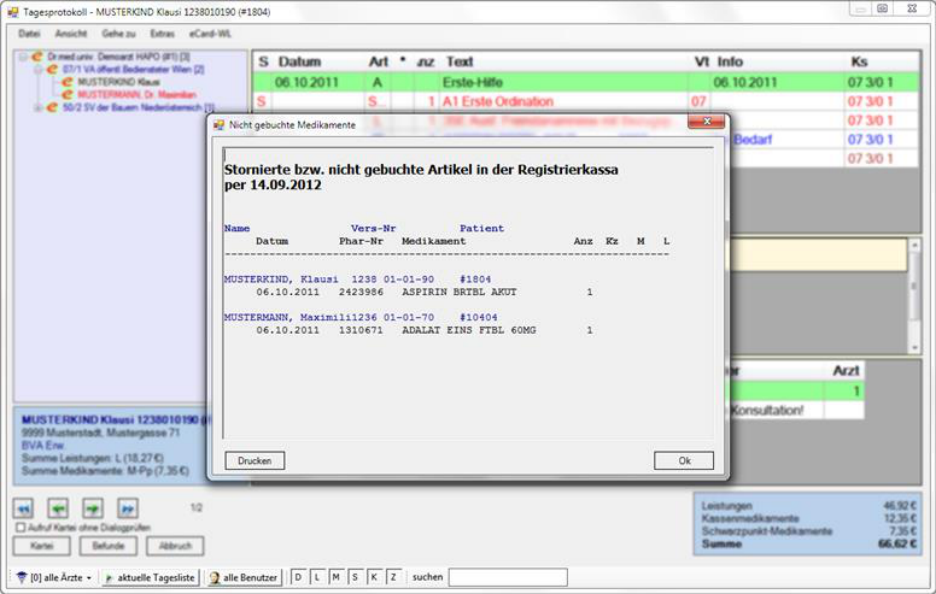Screen dimensions: 936x594
Task: Click the Bedarf text in protocol table
Action: [x=752, y=140]
